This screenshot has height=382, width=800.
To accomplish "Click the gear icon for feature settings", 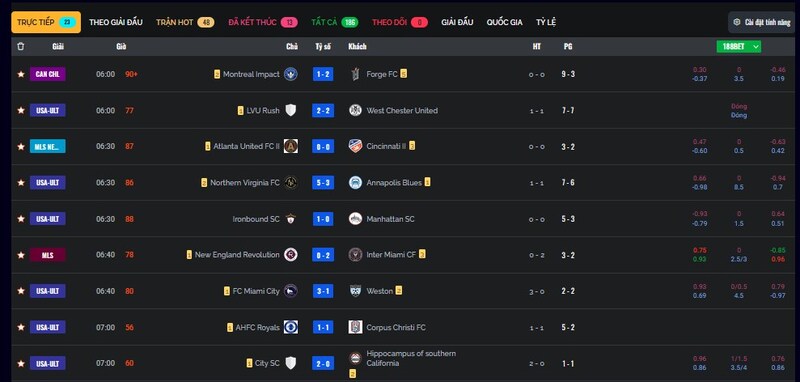I will click(737, 22).
